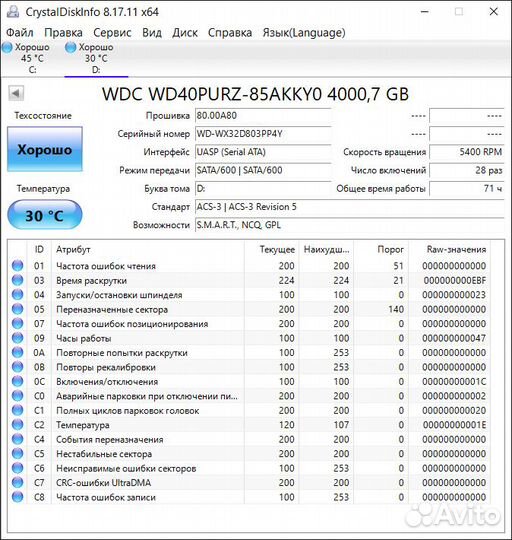Image resolution: width=512 pixels, height=540 pixels.
Task: Click the Интерфейс field UASP (Serial ATA)
Action: (263, 152)
